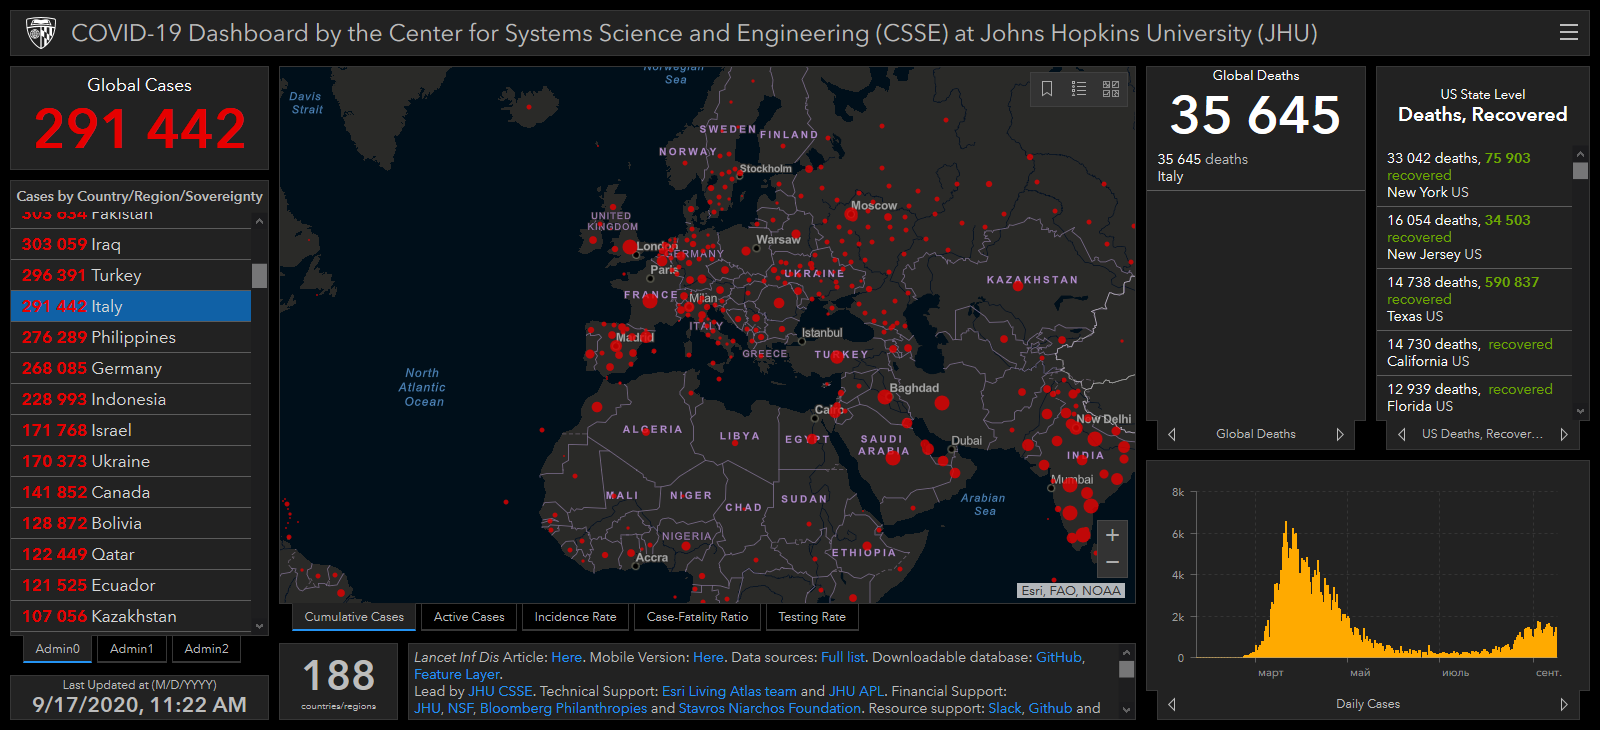Select the Admin1 tab
Viewport: 1600px width, 730px height.
pyautogui.click(x=132, y=649)
